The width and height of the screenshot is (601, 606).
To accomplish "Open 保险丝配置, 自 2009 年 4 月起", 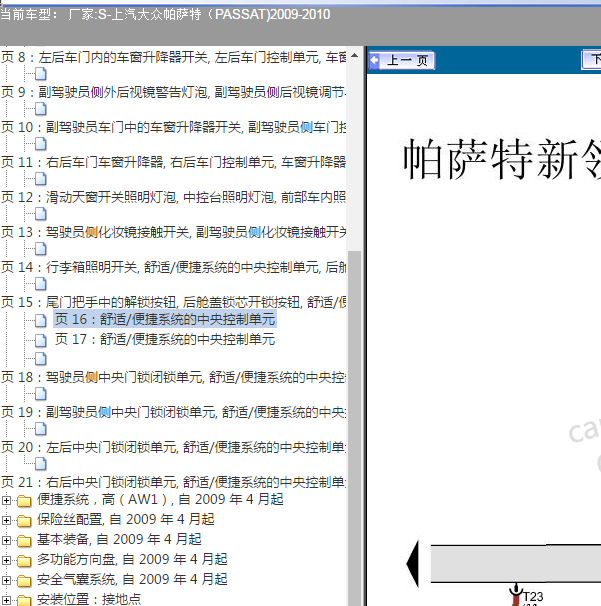I will 126,519.
